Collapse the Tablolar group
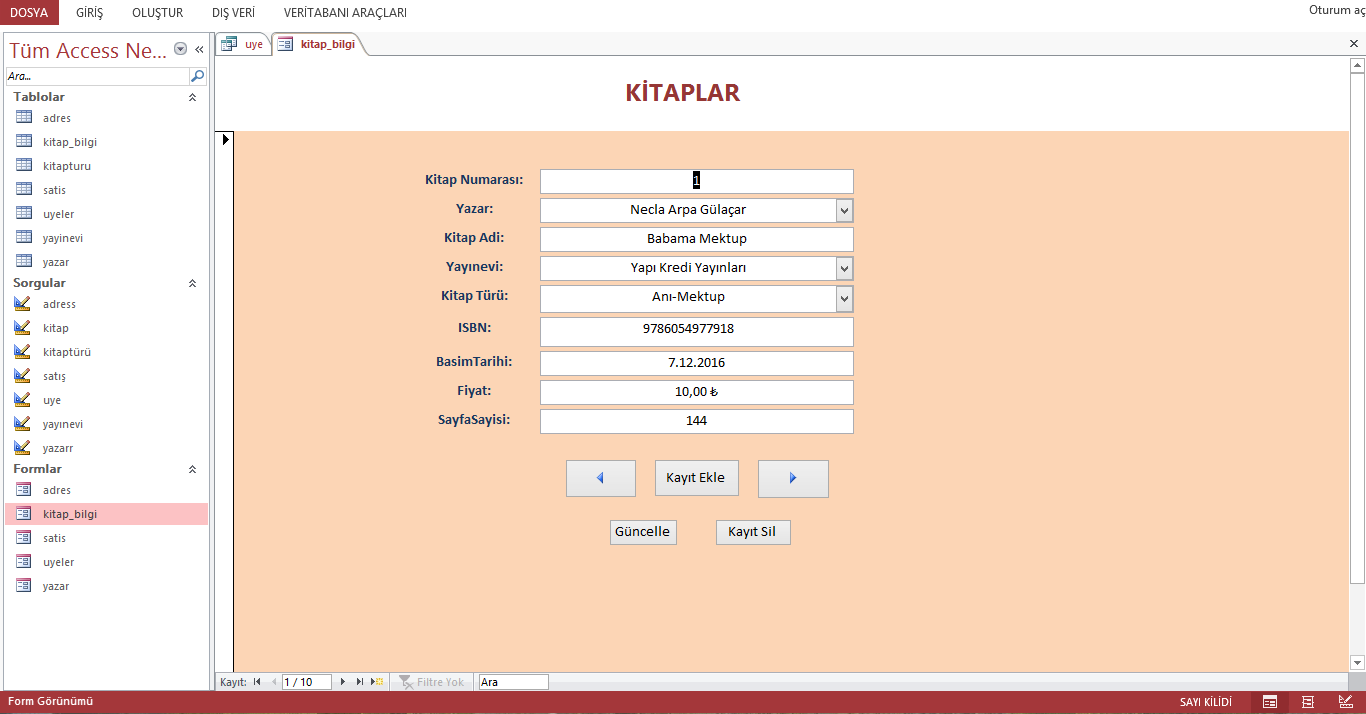 pyautogui.click(x=193, y=98)
